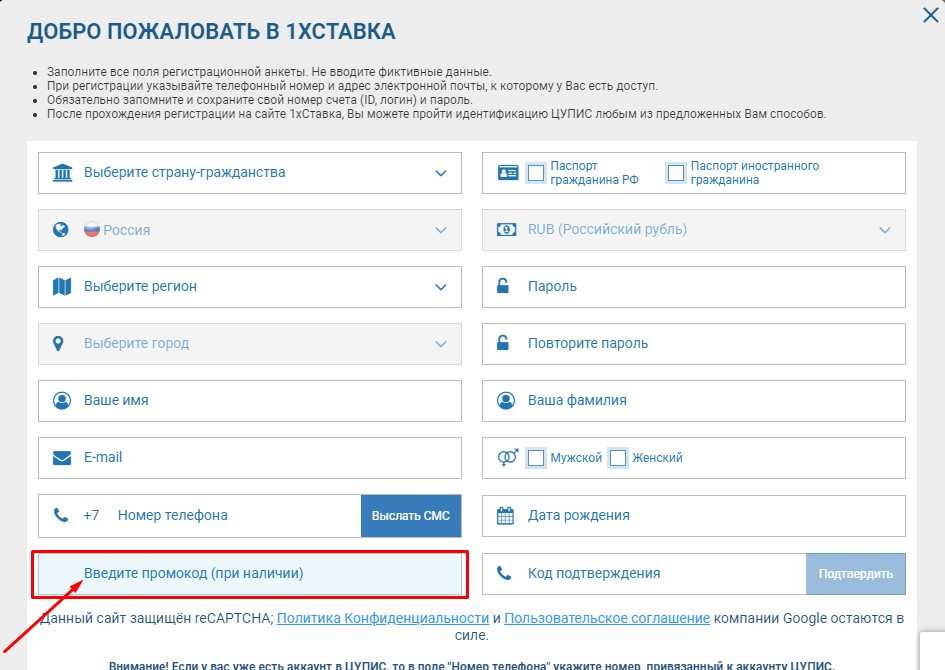
Task: Click the globe icon next to Россия
Action: (62, 230)
